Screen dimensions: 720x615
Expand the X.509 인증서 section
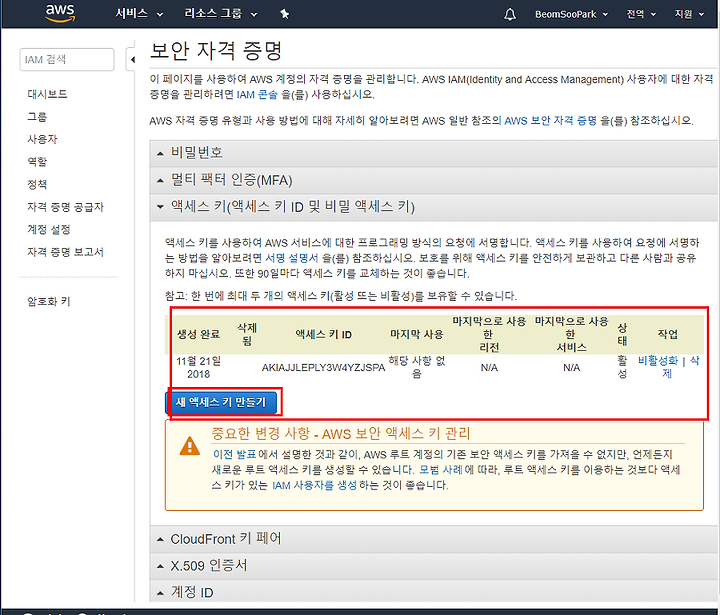(433, 566)
